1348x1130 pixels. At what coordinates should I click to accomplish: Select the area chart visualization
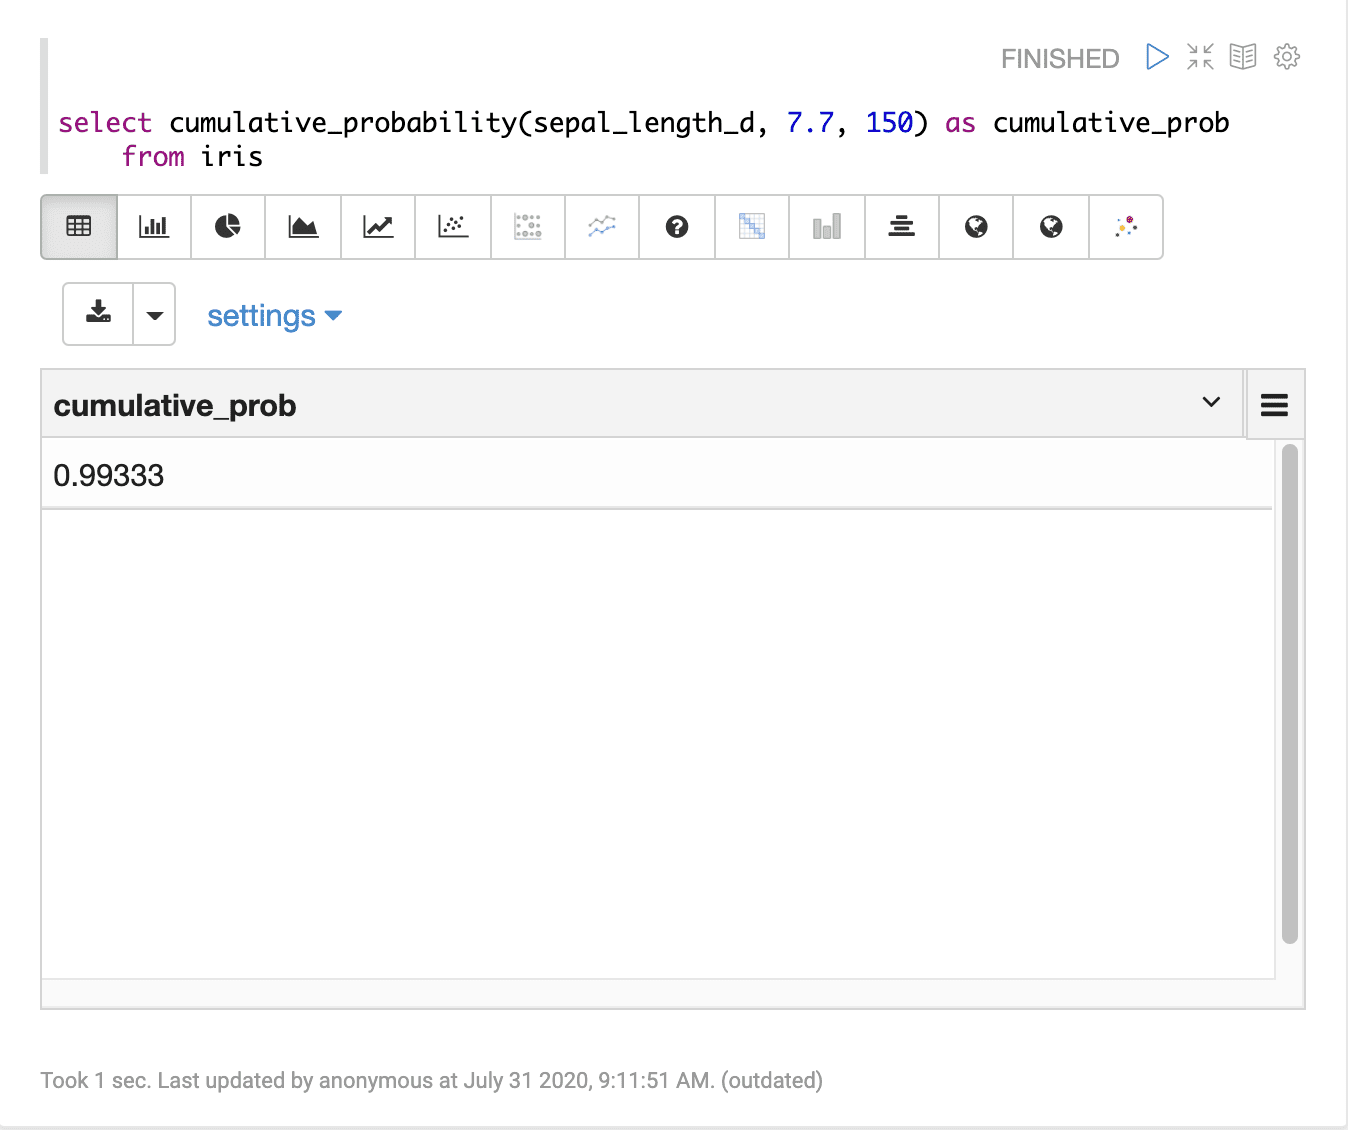point(303,227)
